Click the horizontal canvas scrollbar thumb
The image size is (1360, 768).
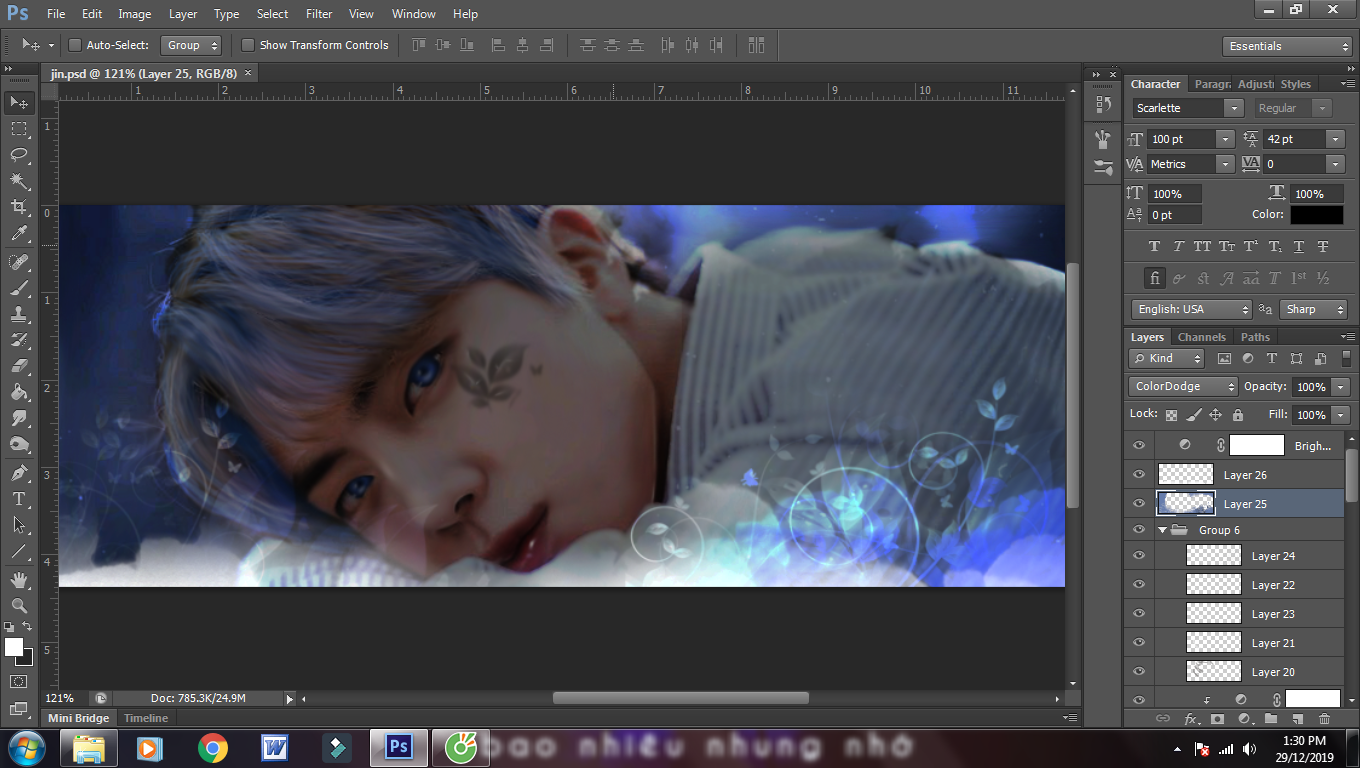[681, 698]
